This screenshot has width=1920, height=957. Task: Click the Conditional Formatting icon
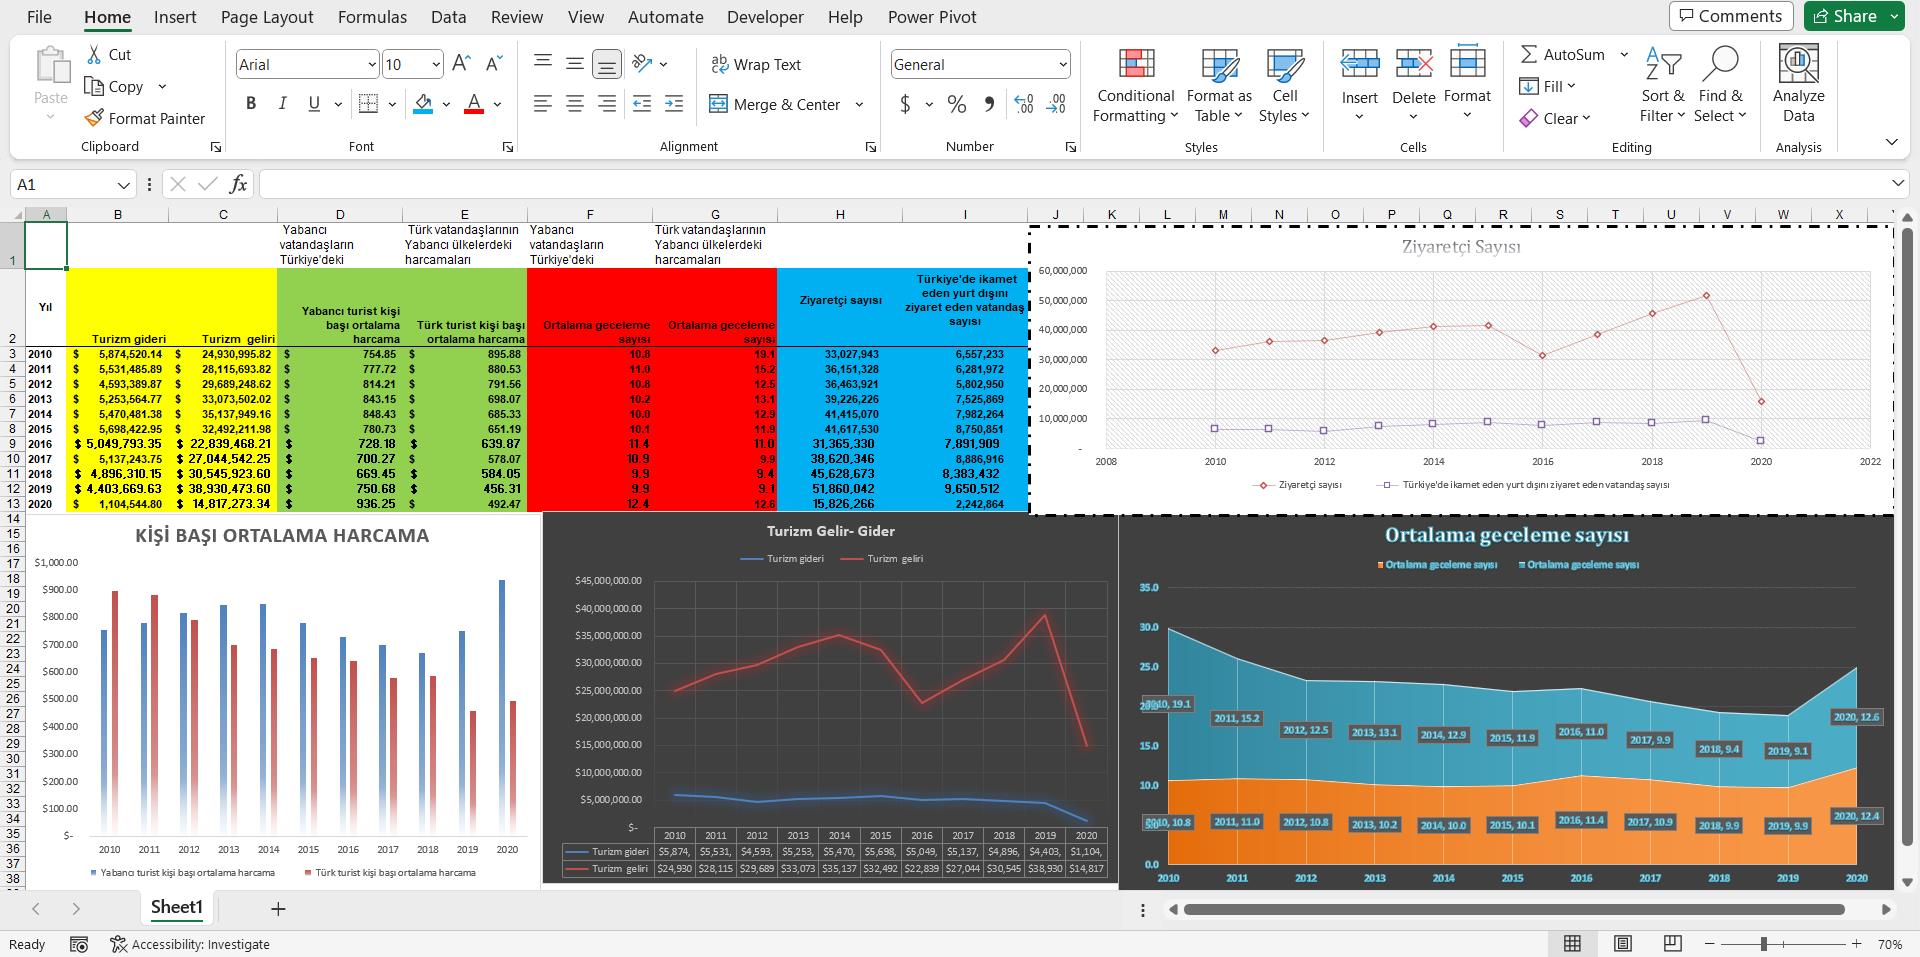tap(1135, 65)
